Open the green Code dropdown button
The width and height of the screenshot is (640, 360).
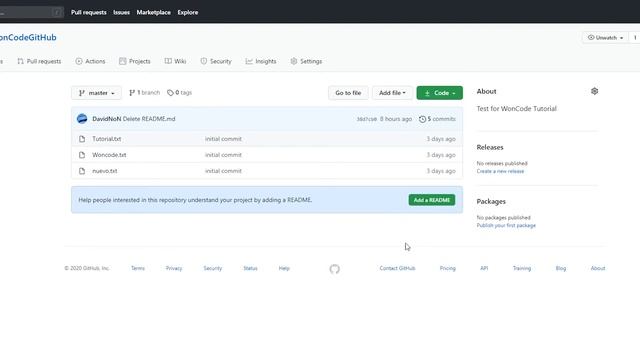[x=440, y=93]
